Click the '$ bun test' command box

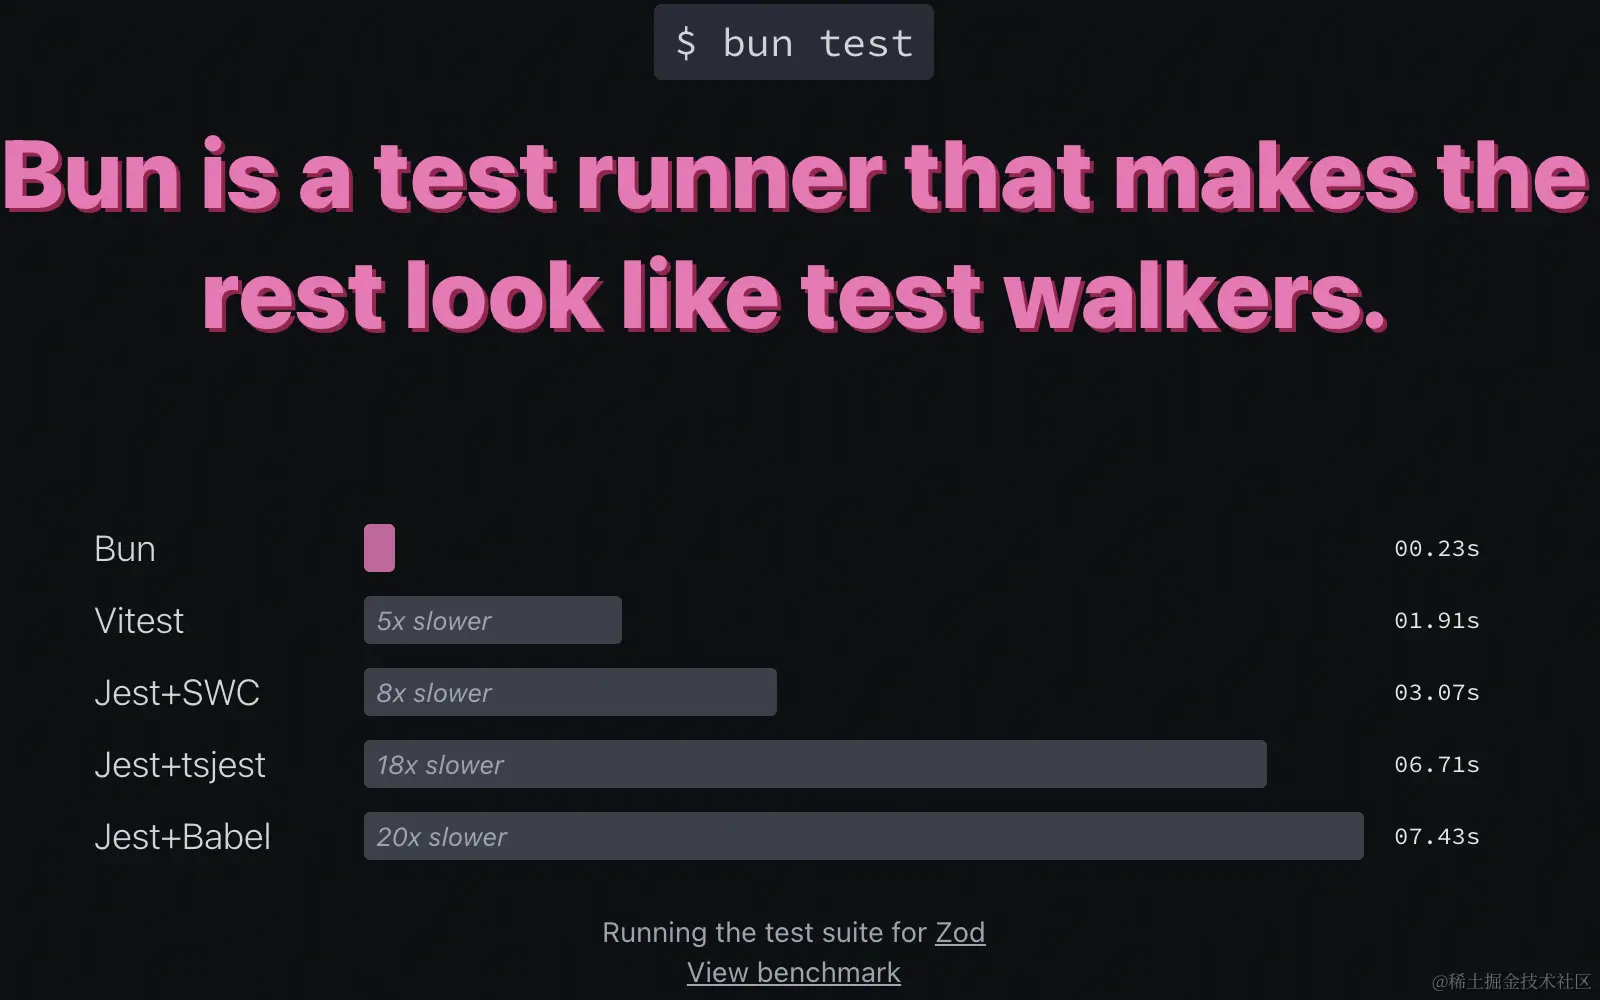coord(794,42)
